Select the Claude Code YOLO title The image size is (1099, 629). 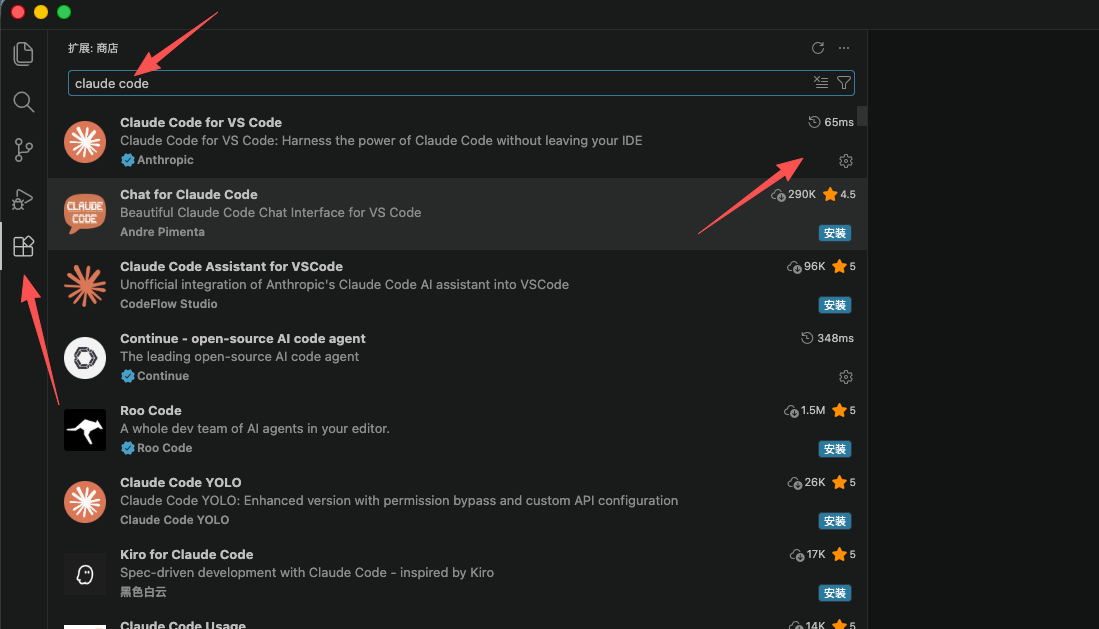(181, 482)
